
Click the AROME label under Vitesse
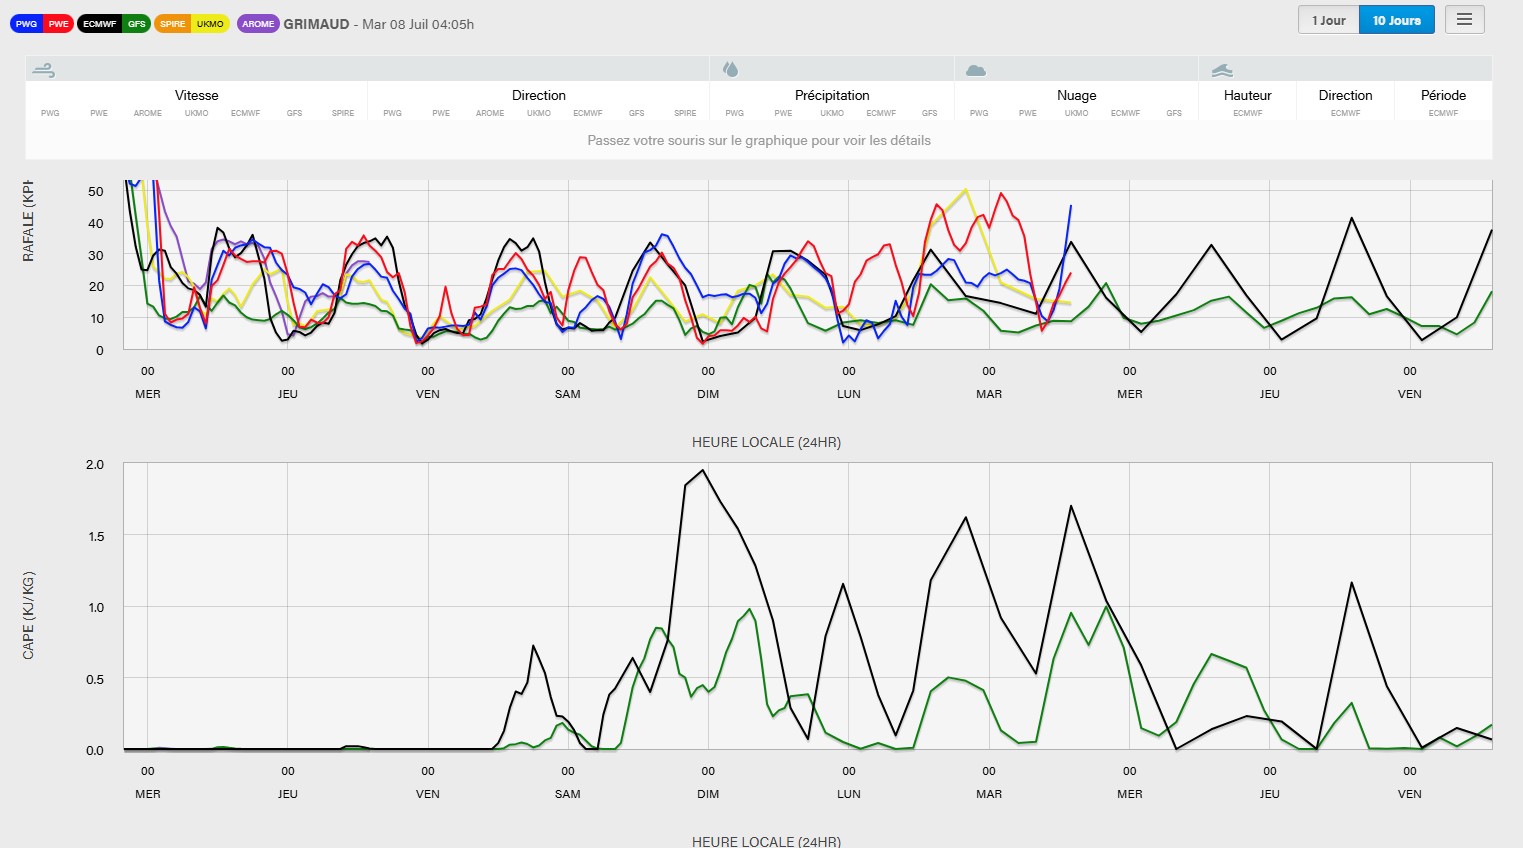tap(148, 113)
